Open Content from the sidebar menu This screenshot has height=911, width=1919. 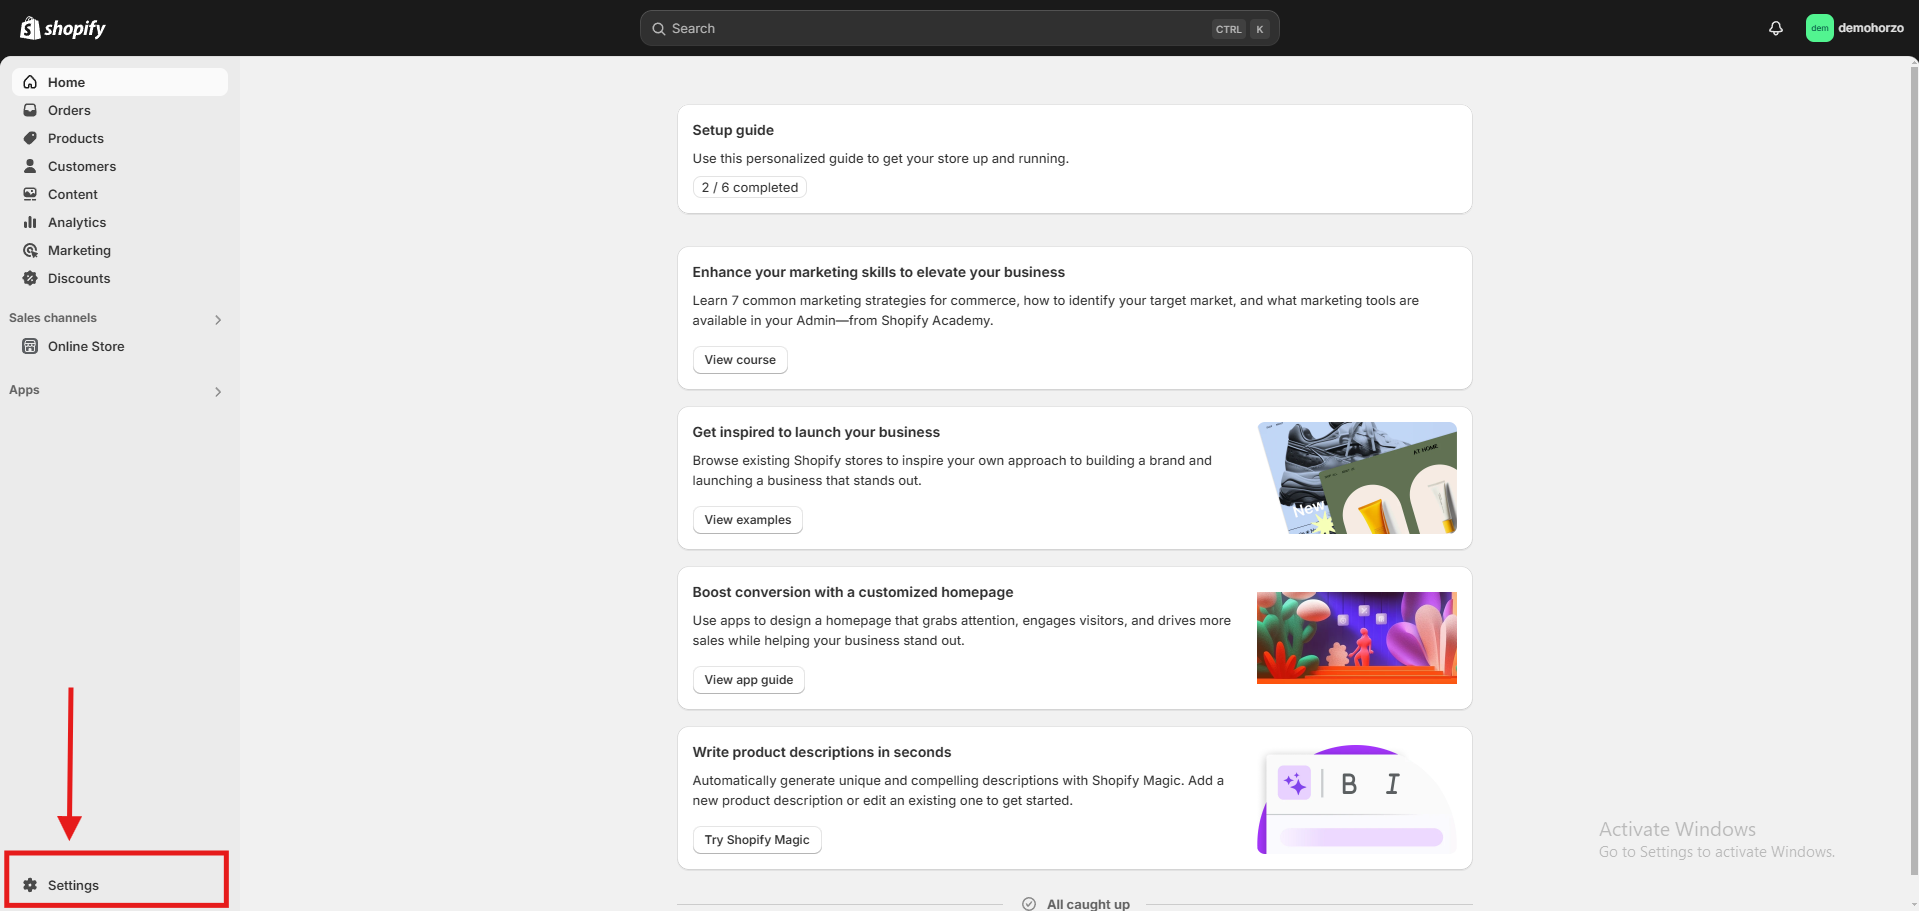72,194
